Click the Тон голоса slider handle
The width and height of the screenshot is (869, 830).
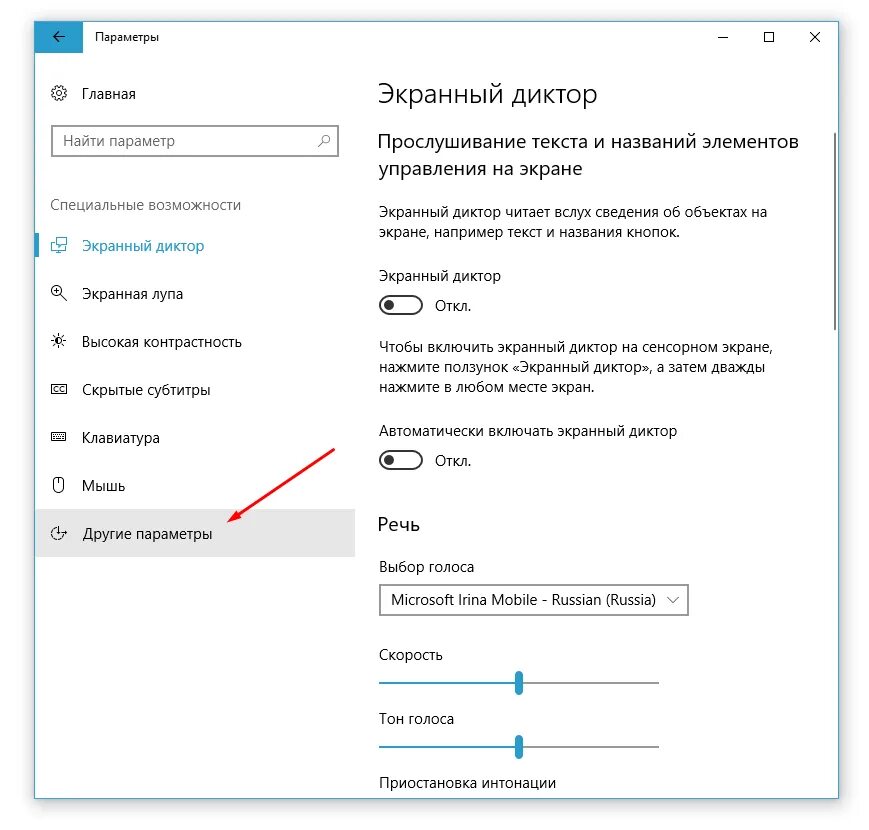[x=519, y=747]
